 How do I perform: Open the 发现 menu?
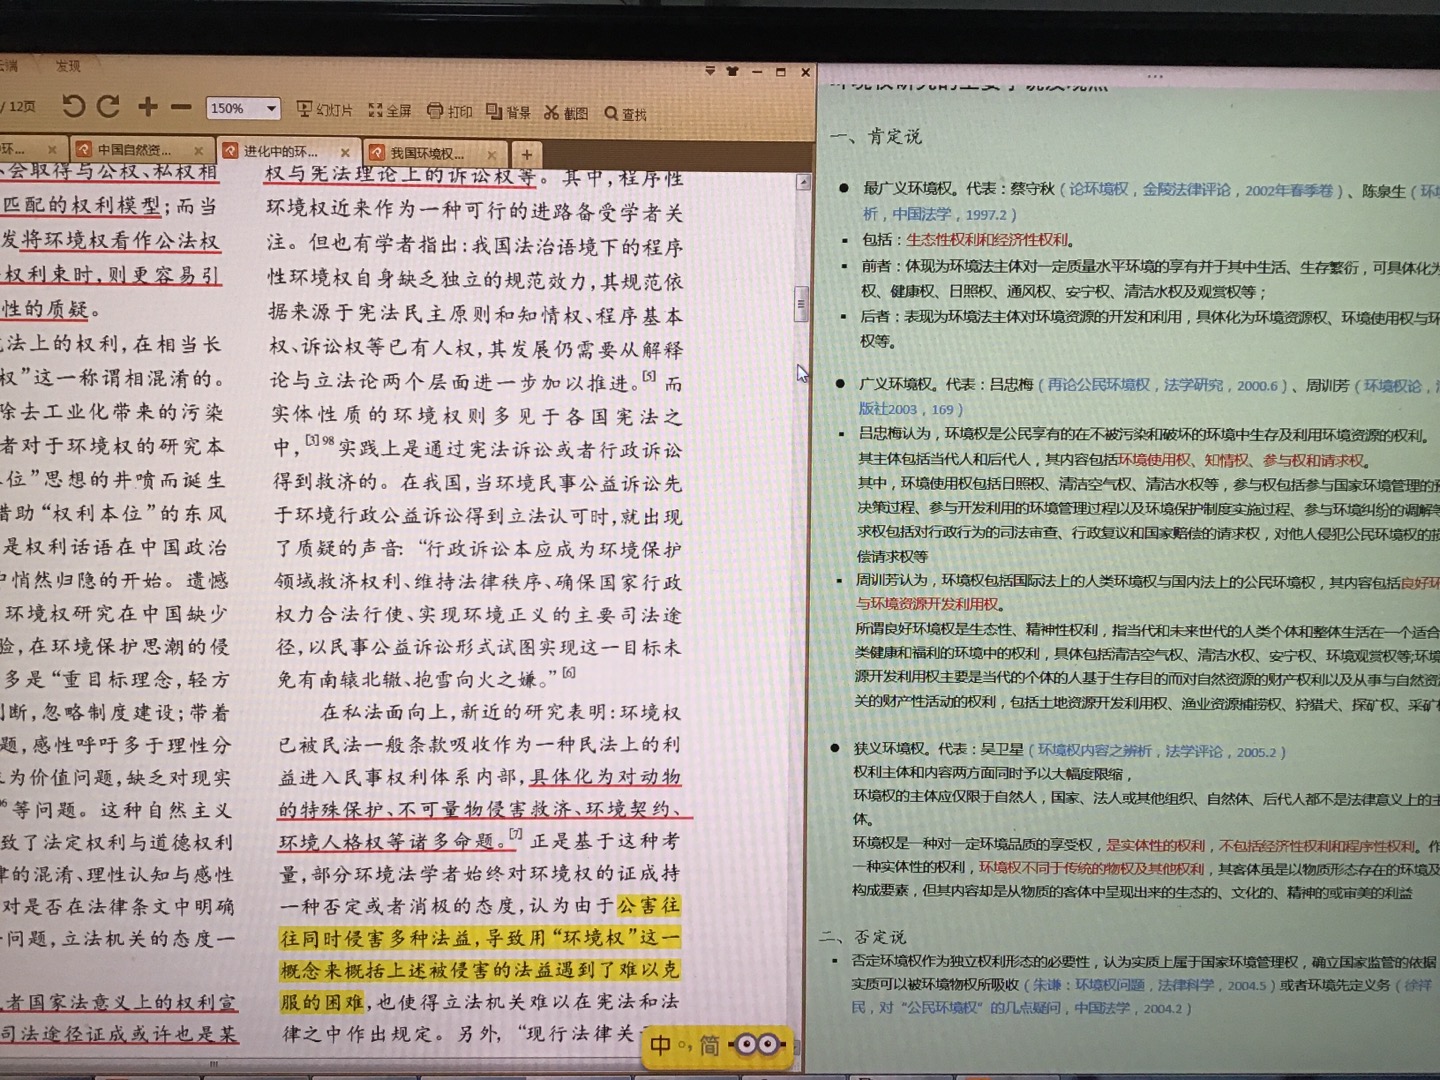coord(68,66)
